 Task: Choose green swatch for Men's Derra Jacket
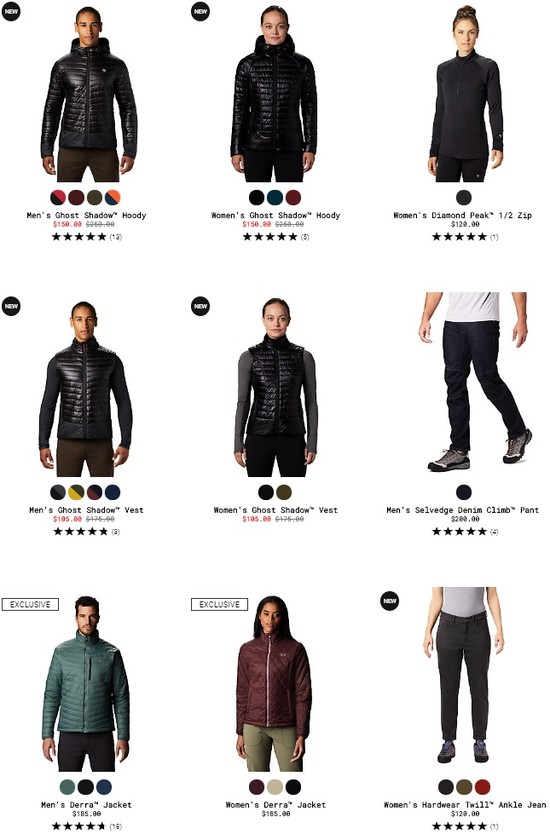coord(68,787)
